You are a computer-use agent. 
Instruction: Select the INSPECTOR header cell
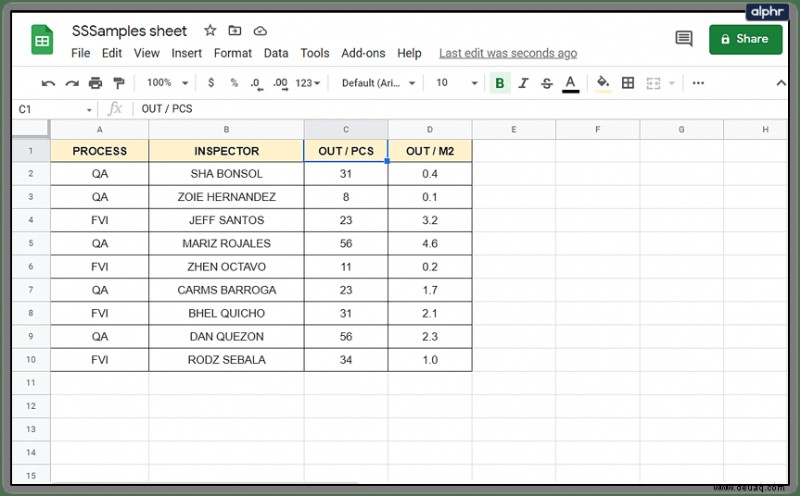tap(226, 151)
